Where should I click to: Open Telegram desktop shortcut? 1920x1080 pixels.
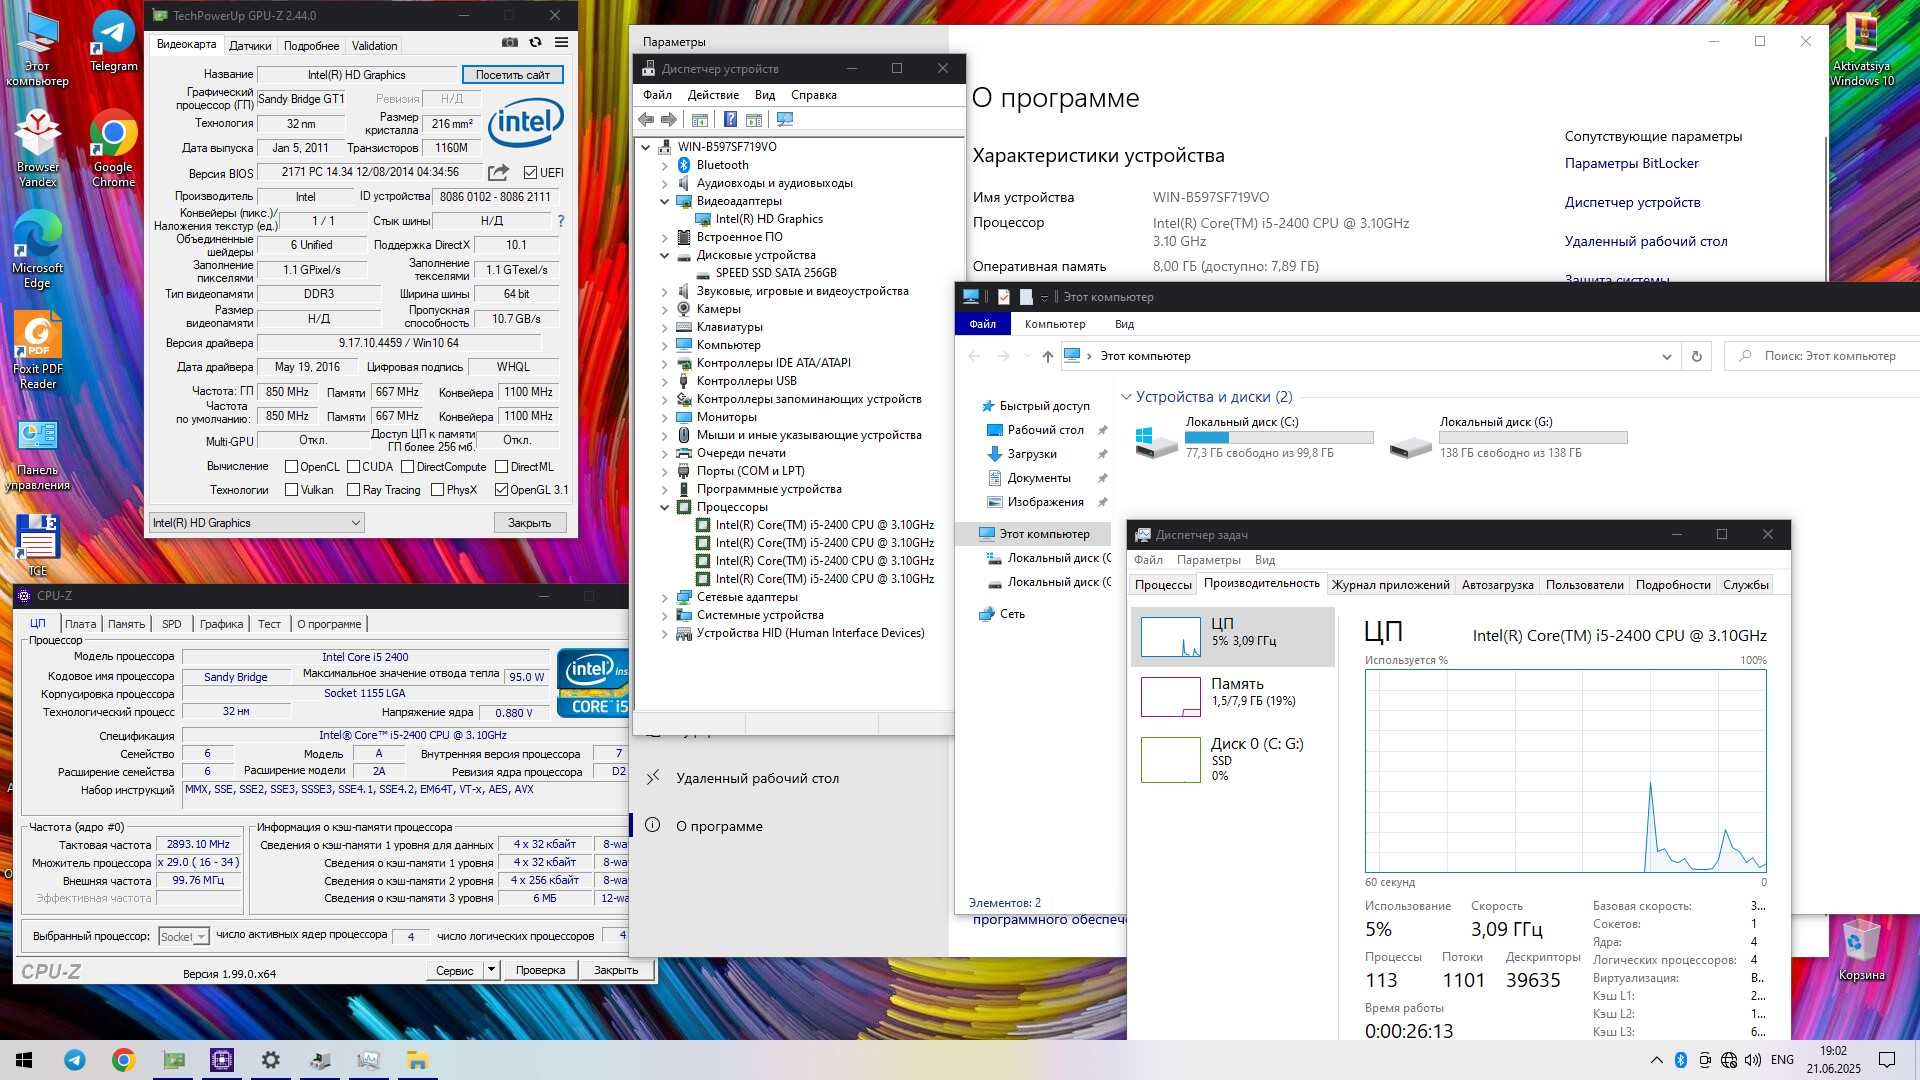[114, 41]
